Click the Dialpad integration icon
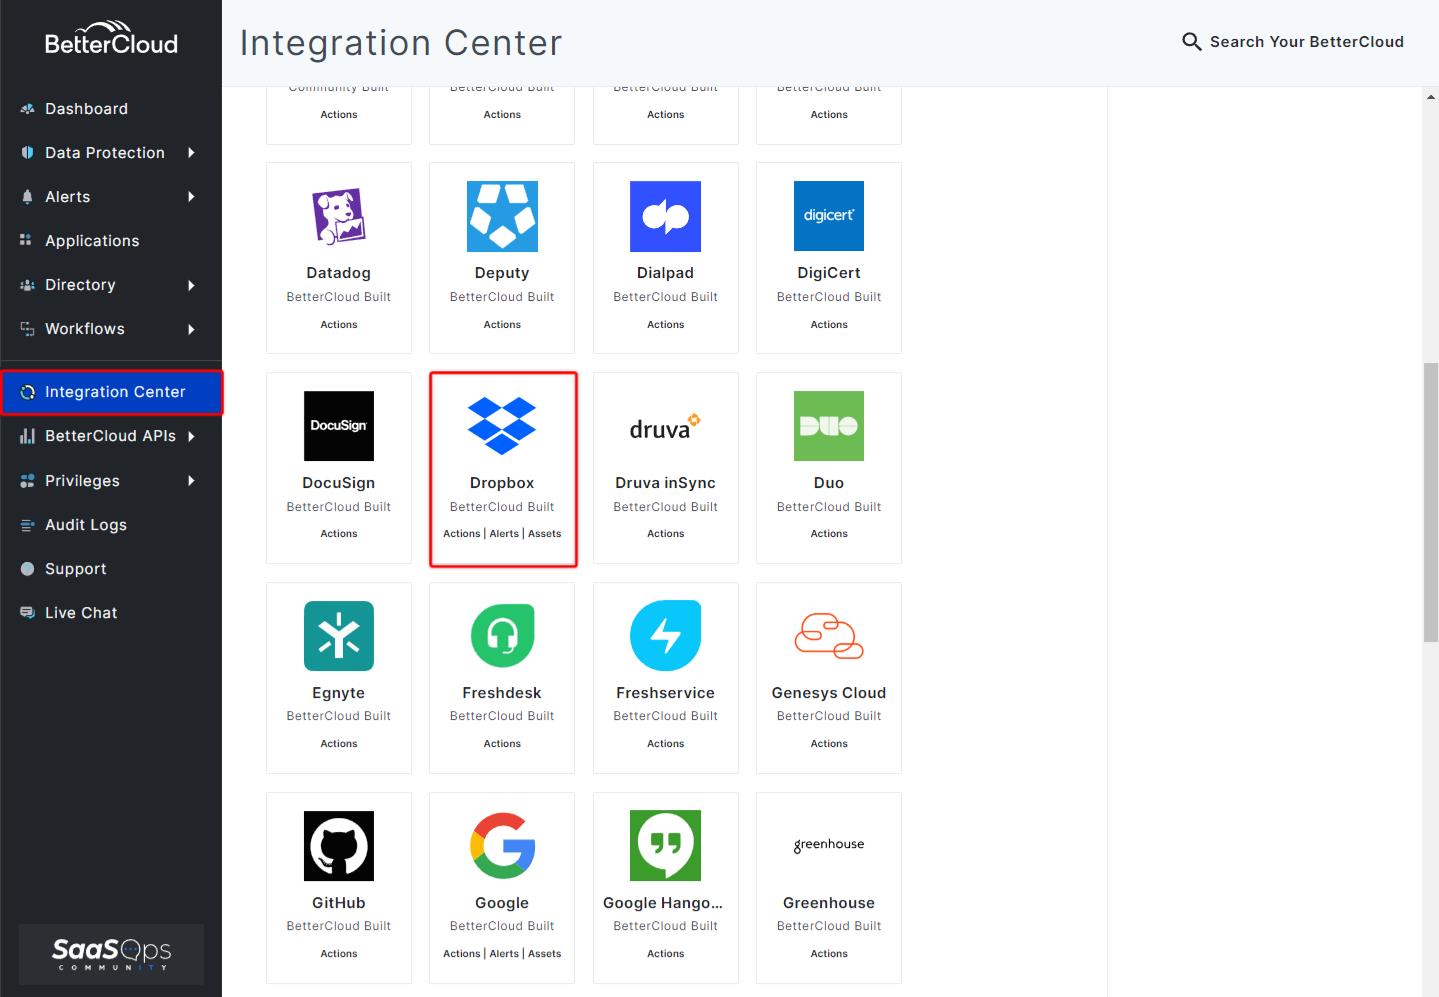This screenshot has height=997, width=1439. tap(665, 216)
